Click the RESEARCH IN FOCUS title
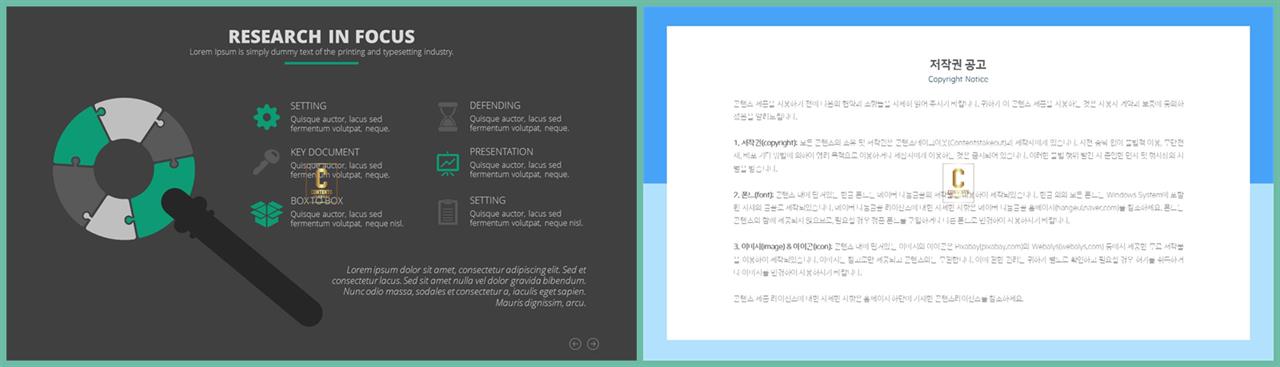Screen dimensions: 1280x367 pyautogui.click(x=321, y=36)
